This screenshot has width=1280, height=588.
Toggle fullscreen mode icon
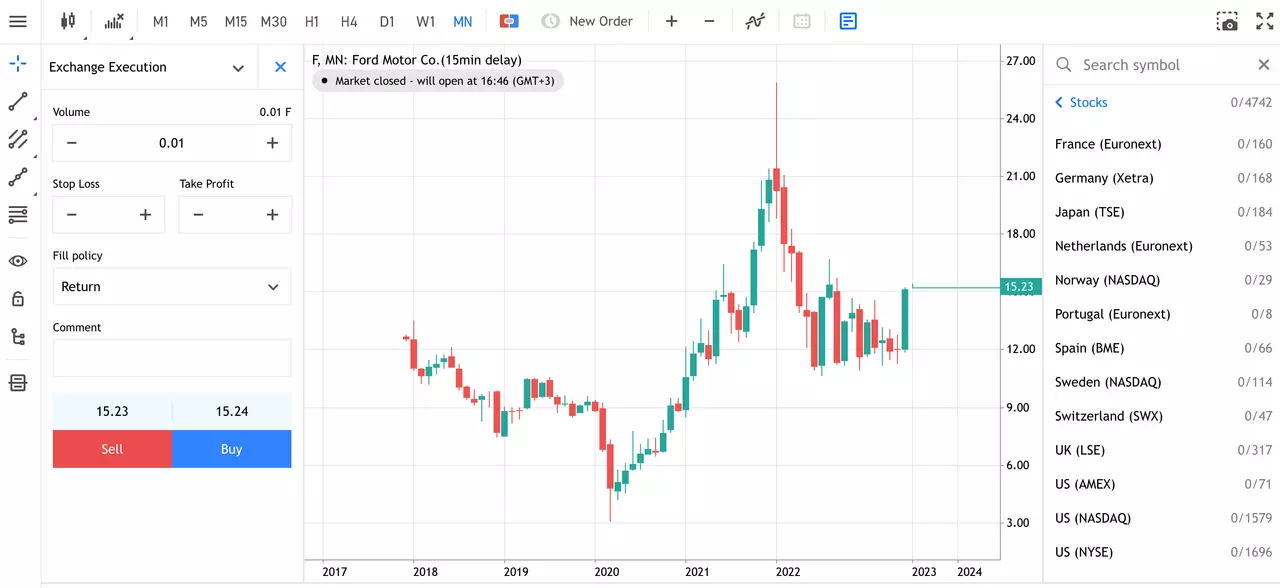(1264, 21)
